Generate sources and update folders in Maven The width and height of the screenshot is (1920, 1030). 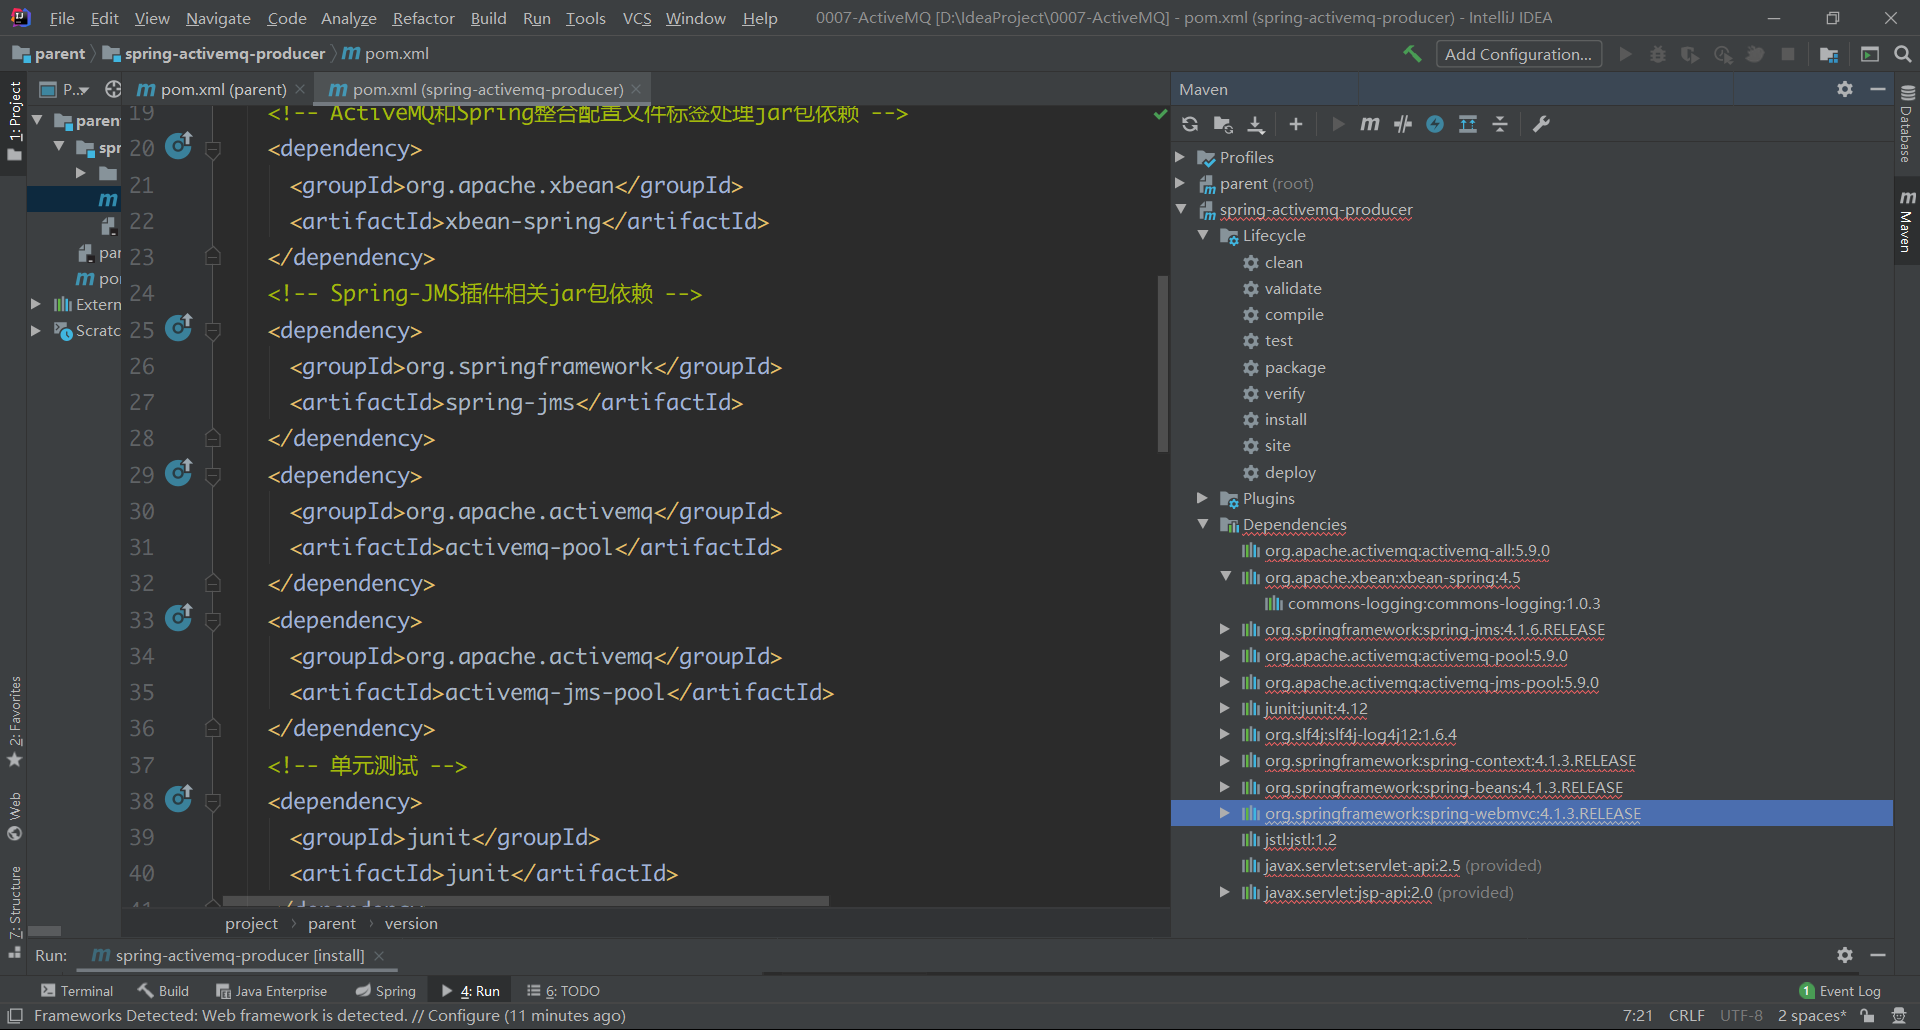point(1223,124)
